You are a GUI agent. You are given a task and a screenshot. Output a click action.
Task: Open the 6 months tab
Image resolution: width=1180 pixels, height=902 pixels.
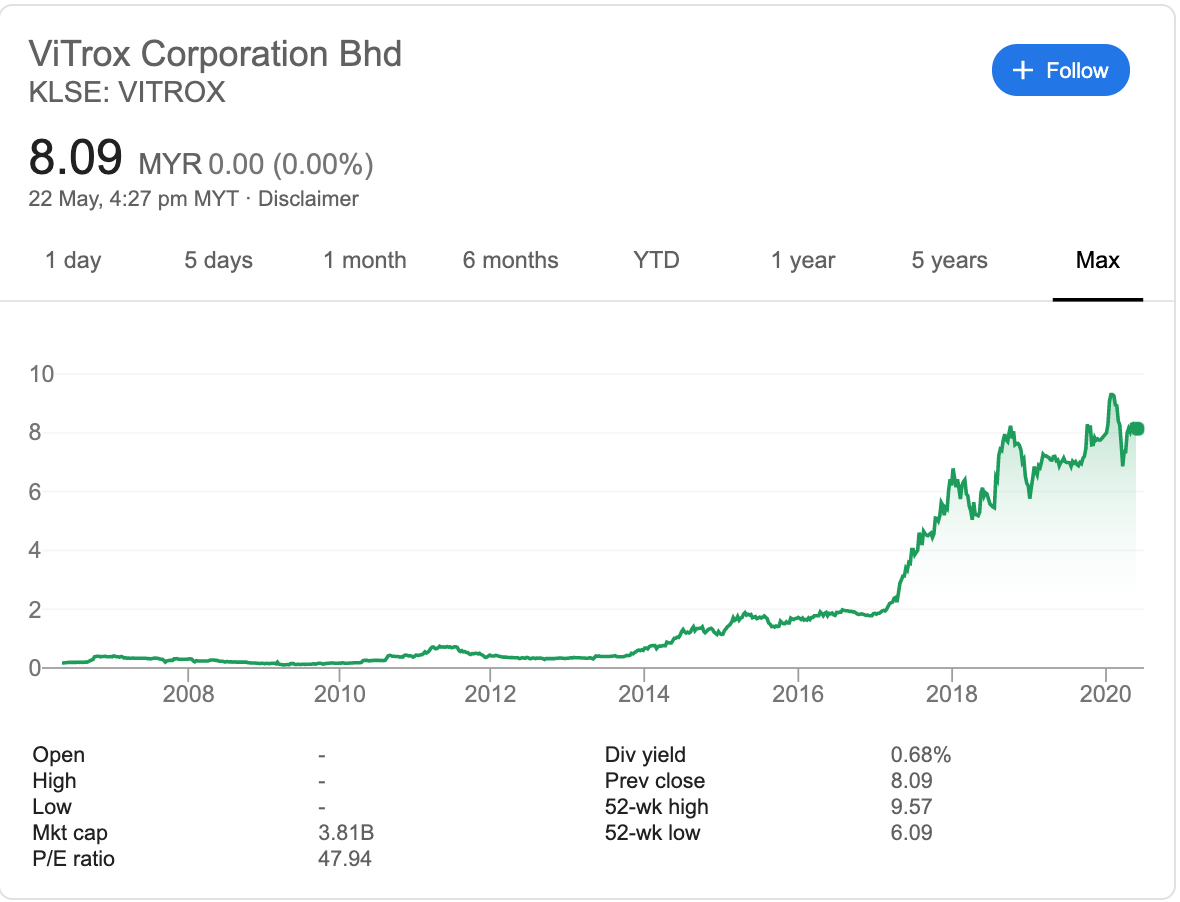pyautogui.click(x=510, y=261)
